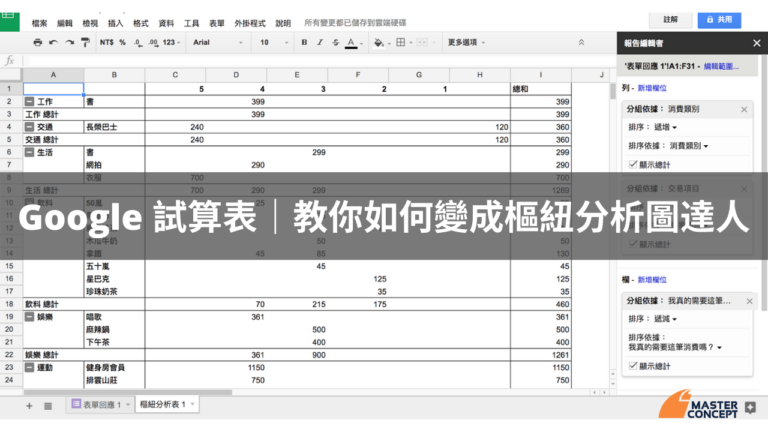Image resolution: width=768 pixels, height=432 pixels.
Task: Select the 總和 header cell
Action: tap(541, 89)
